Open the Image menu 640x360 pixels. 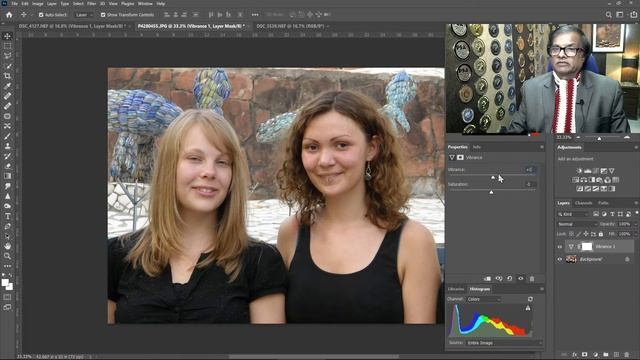[x=38, y=4]
